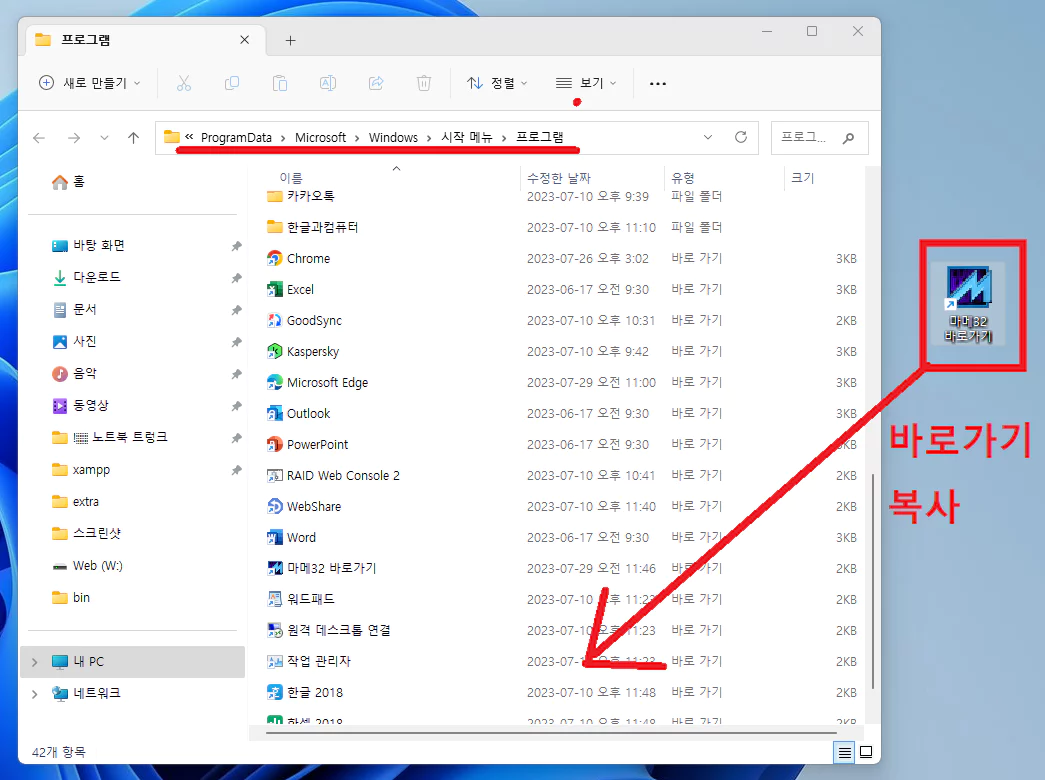Navigate to 시작 메뉴 in breadcrumb
This screenshot has width=1045, height=780.
(467, 137)
